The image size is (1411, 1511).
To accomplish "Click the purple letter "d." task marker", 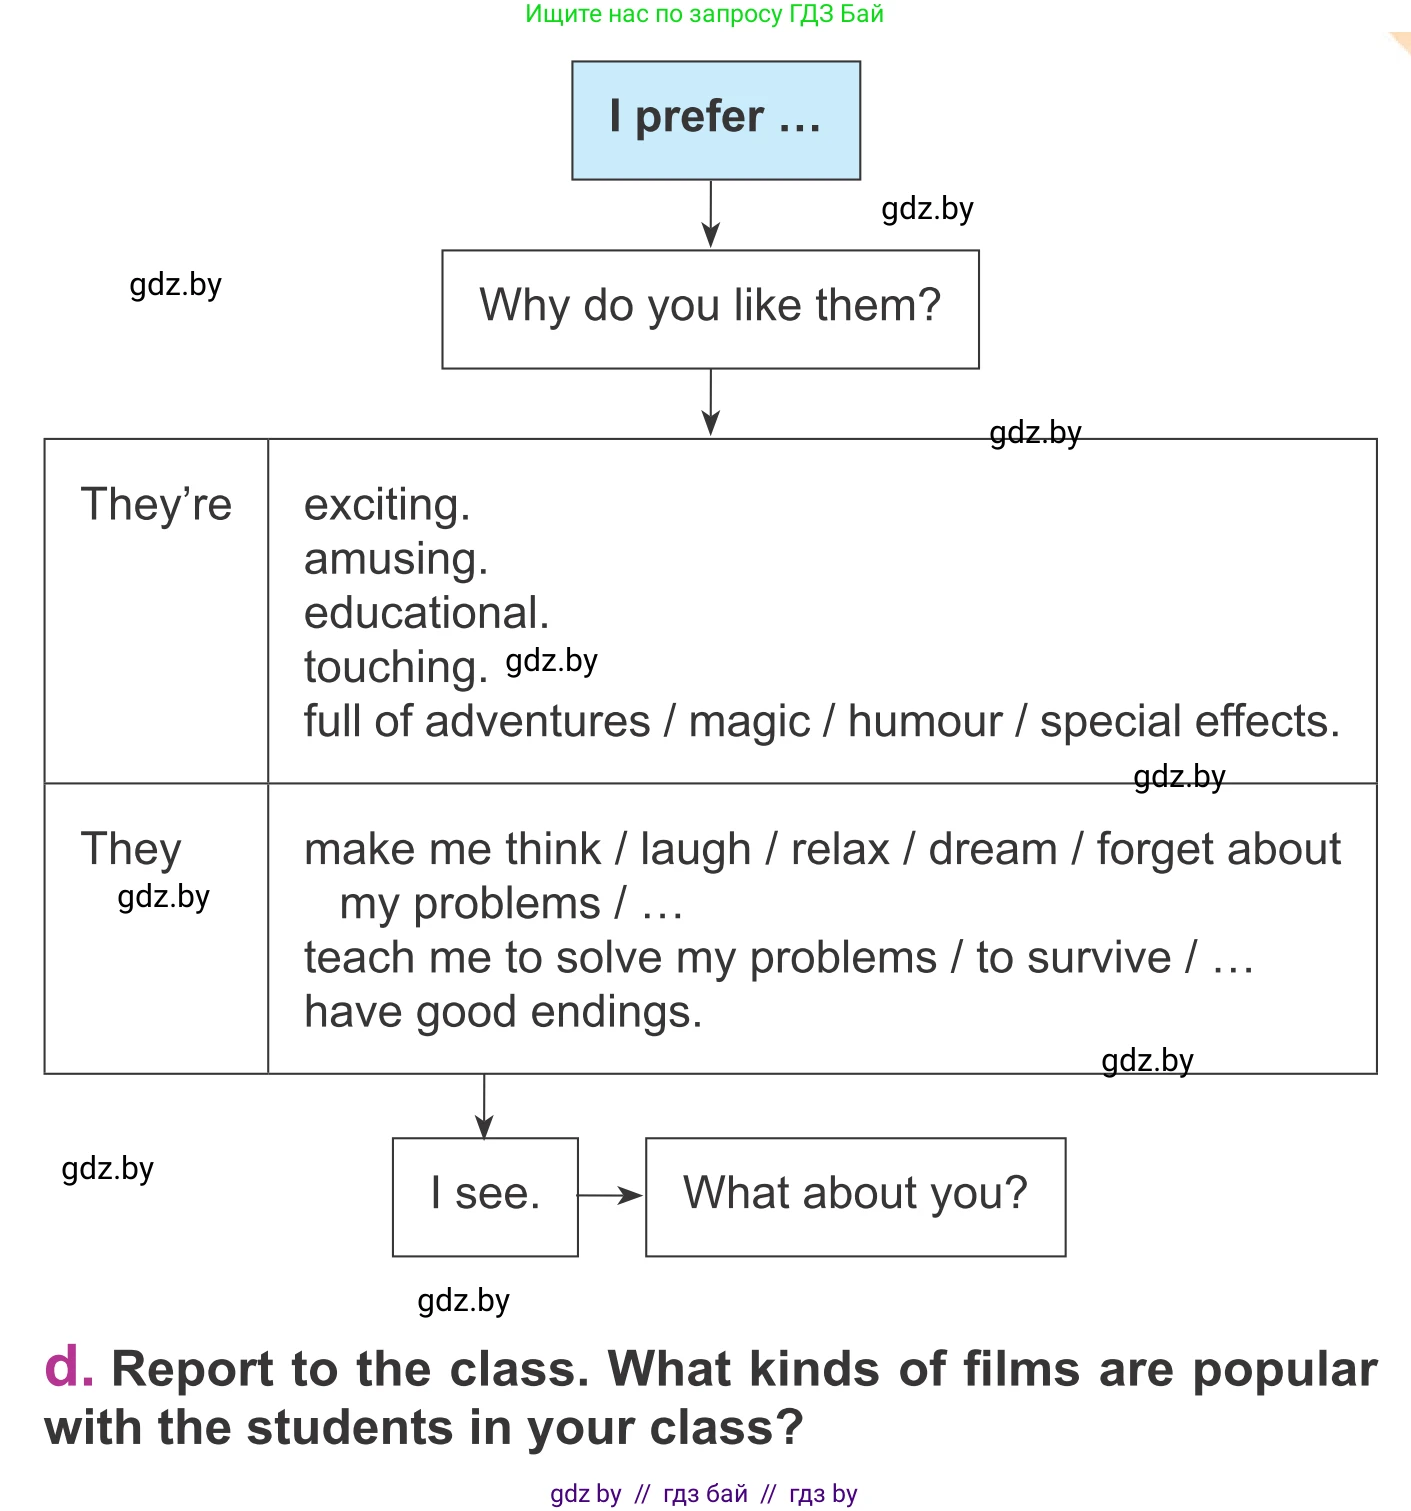I will [69, 1367].
